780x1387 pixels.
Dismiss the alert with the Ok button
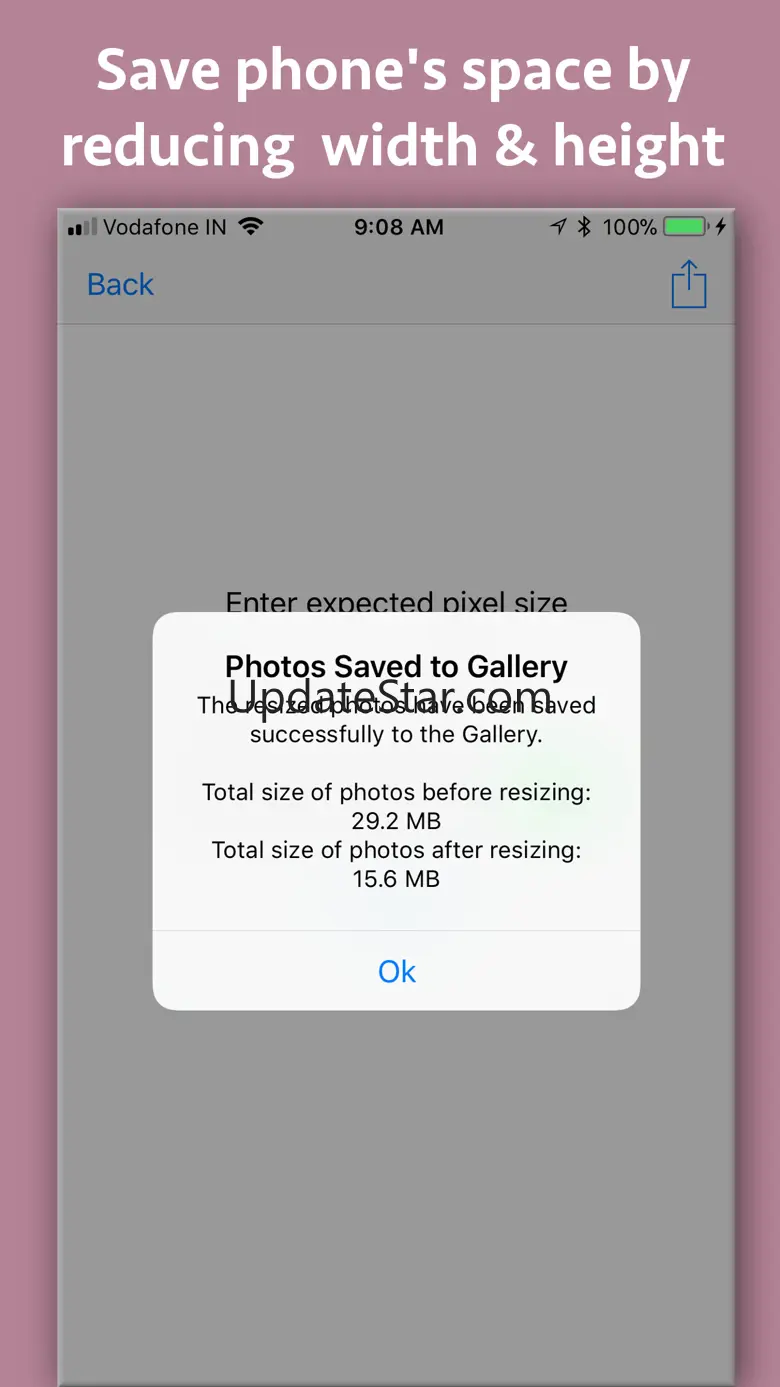(x=396, y=971)
